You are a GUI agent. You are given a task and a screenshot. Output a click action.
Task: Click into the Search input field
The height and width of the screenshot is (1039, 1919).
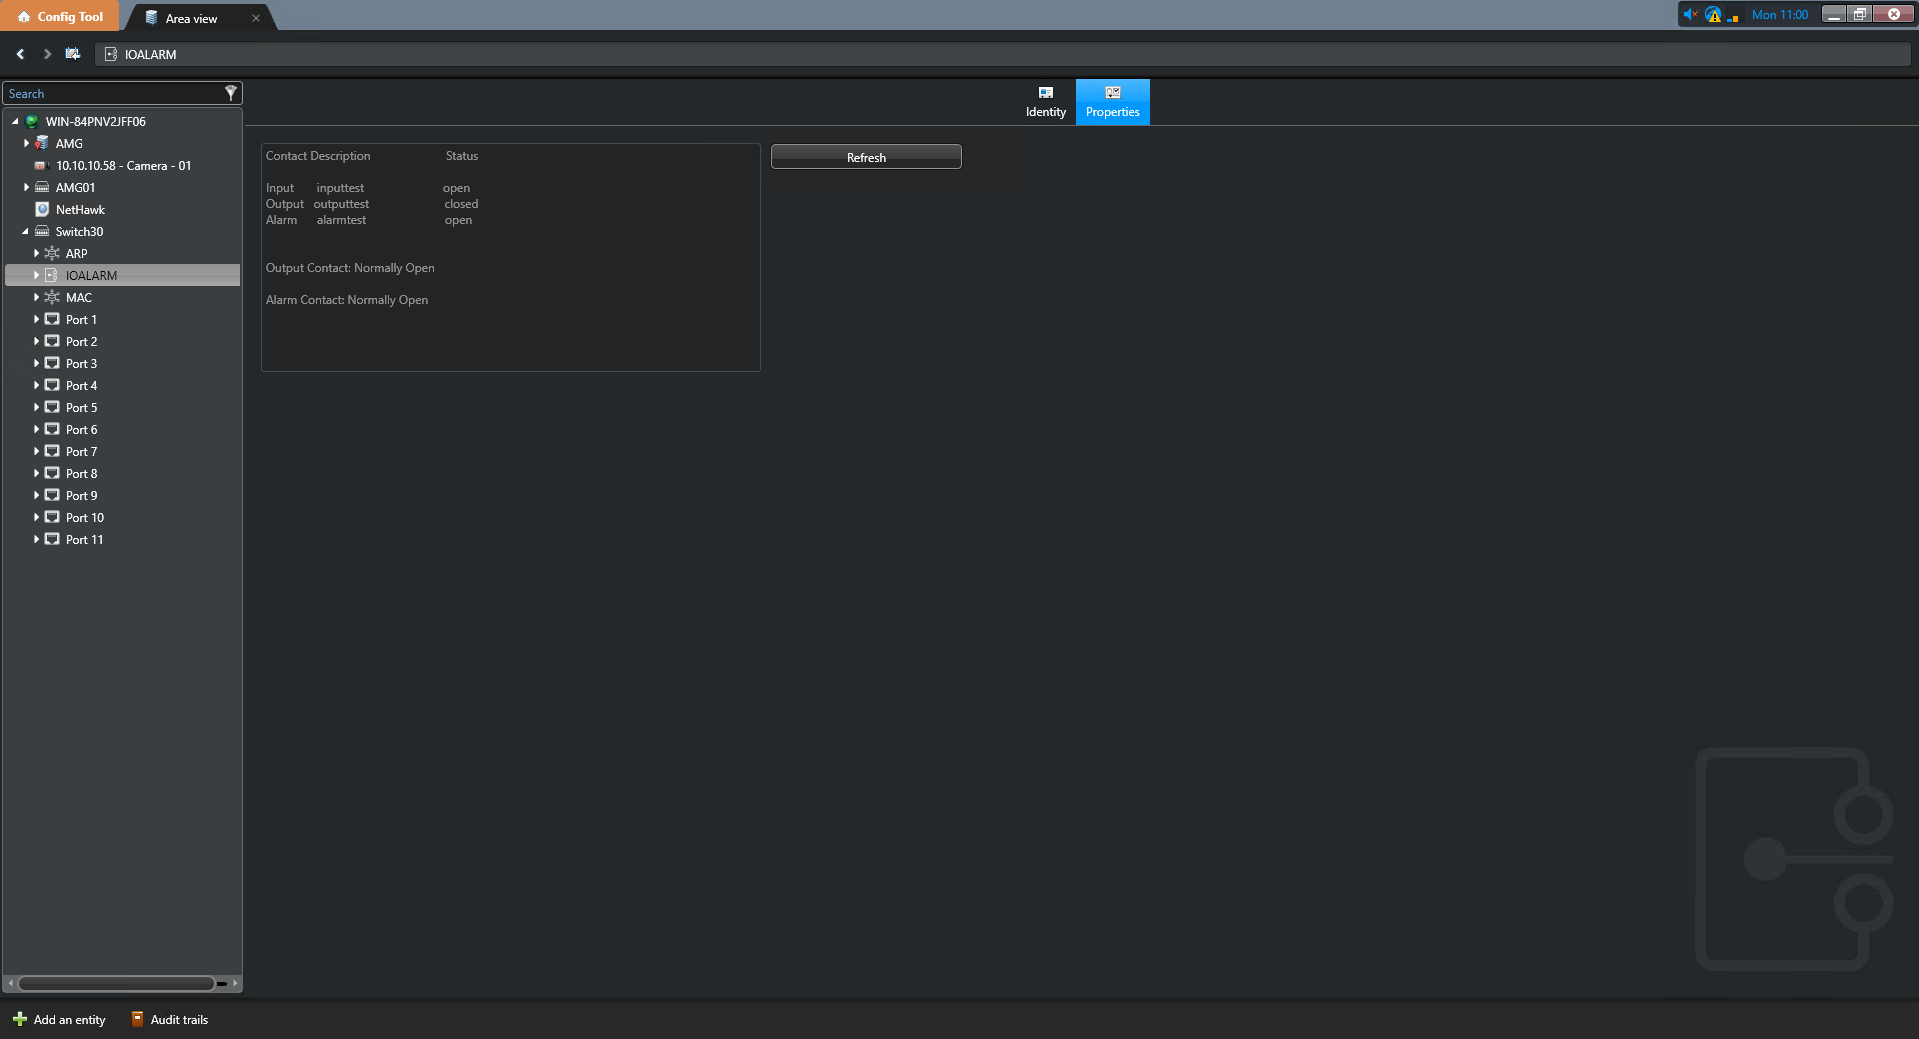110,94
